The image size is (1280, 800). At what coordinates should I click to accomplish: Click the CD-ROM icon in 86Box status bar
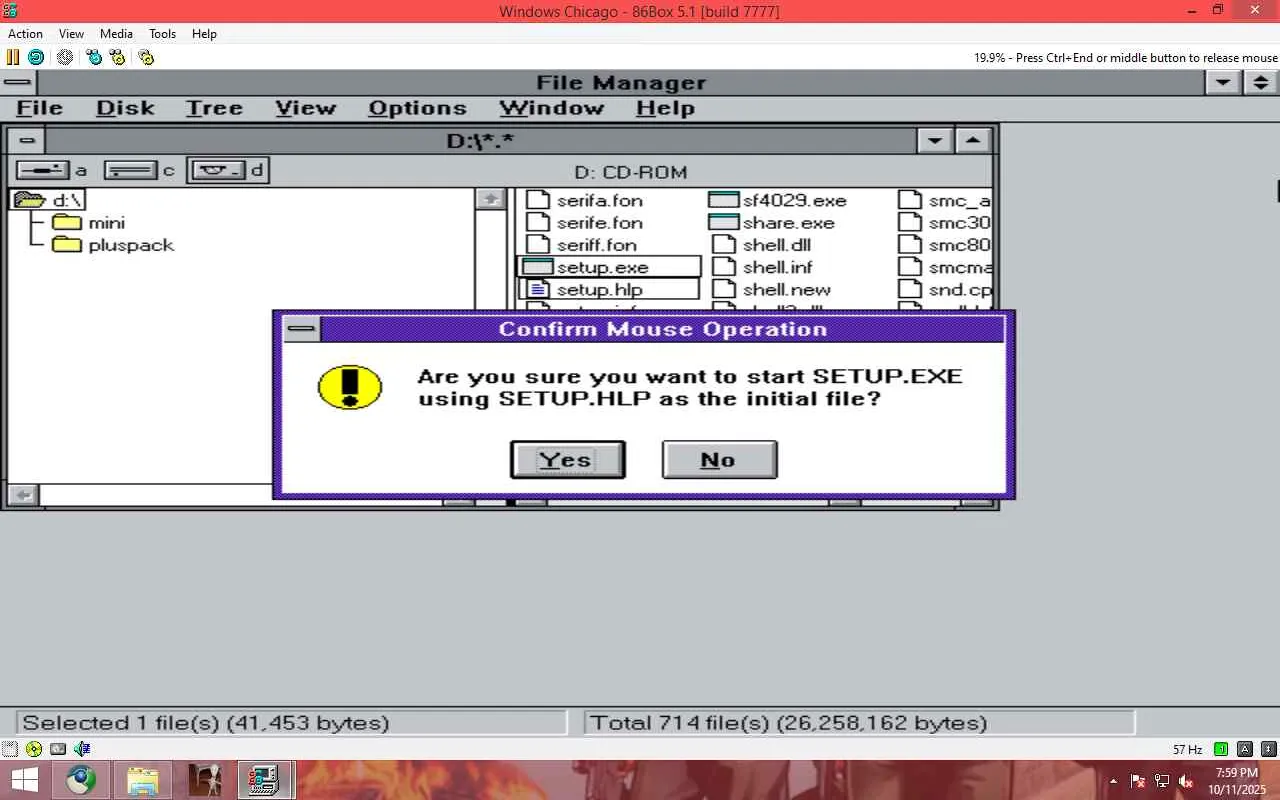(x=34, y=749)
